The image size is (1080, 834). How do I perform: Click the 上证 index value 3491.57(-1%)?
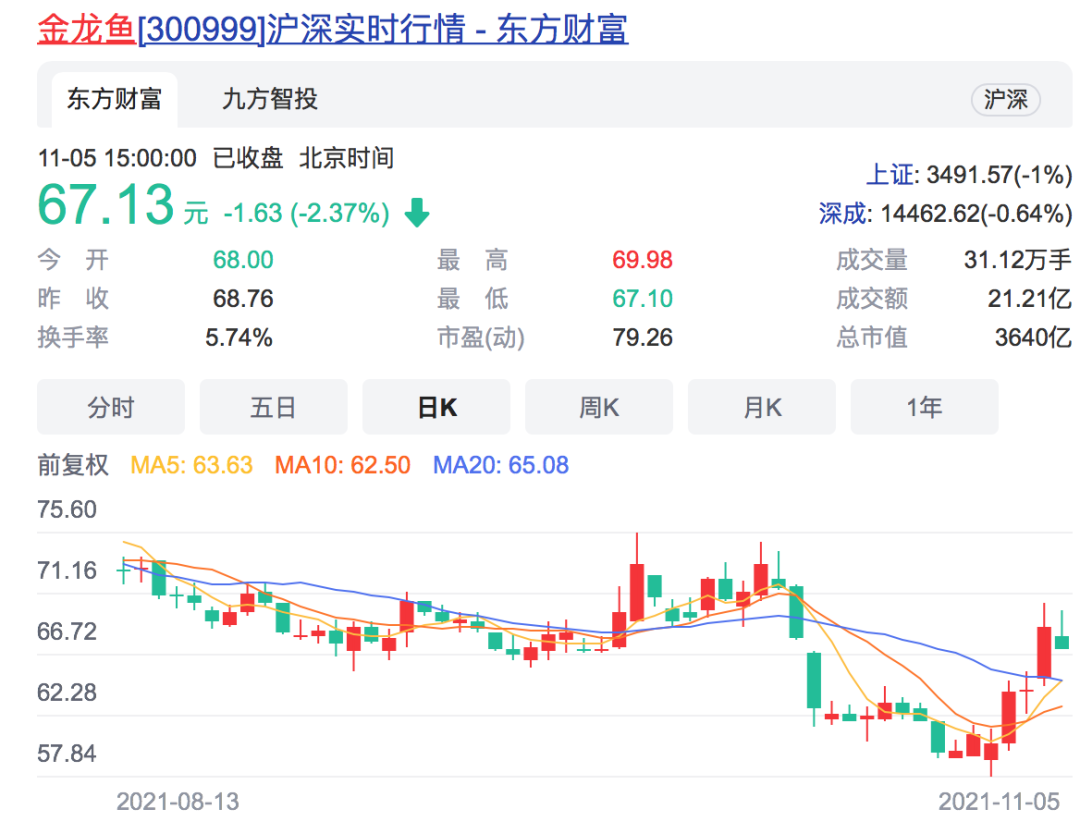(999, 175)
